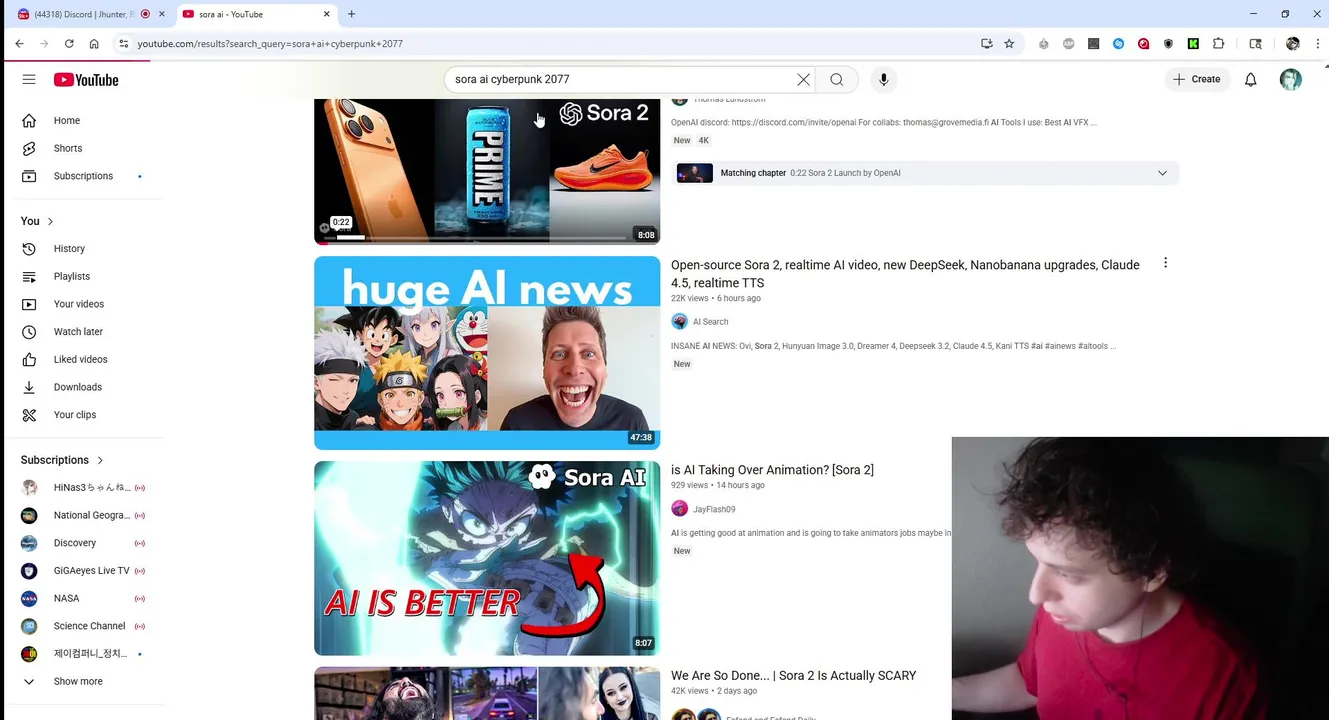The width and height of the screenshot is (1329, 720).
Task: Expand the Matching chapter dropdown
Action: 1162,173
